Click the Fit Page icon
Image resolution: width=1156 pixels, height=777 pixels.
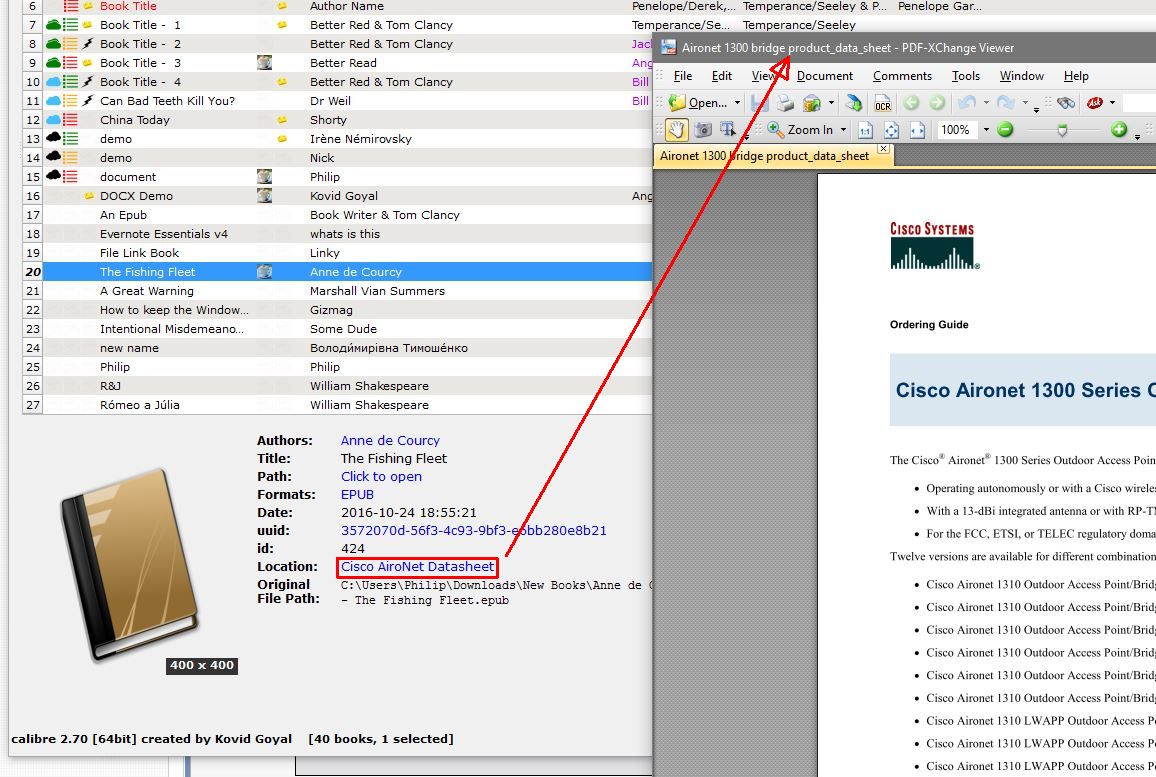click(891, 130)
